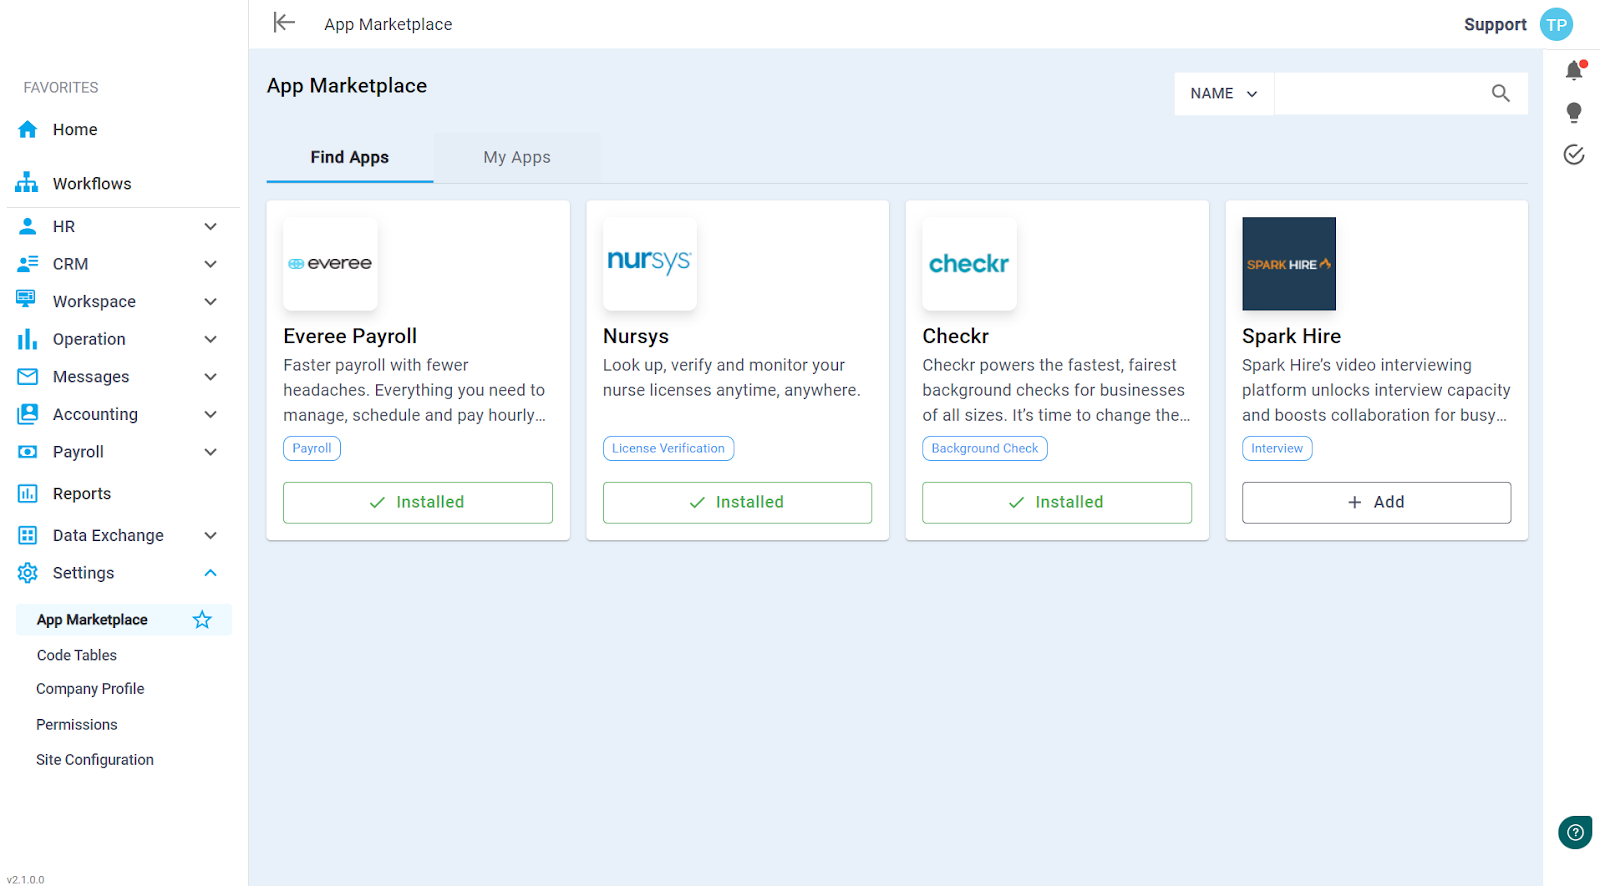Click the License Verification tag
1600x886 pixels.
(668, 449)
